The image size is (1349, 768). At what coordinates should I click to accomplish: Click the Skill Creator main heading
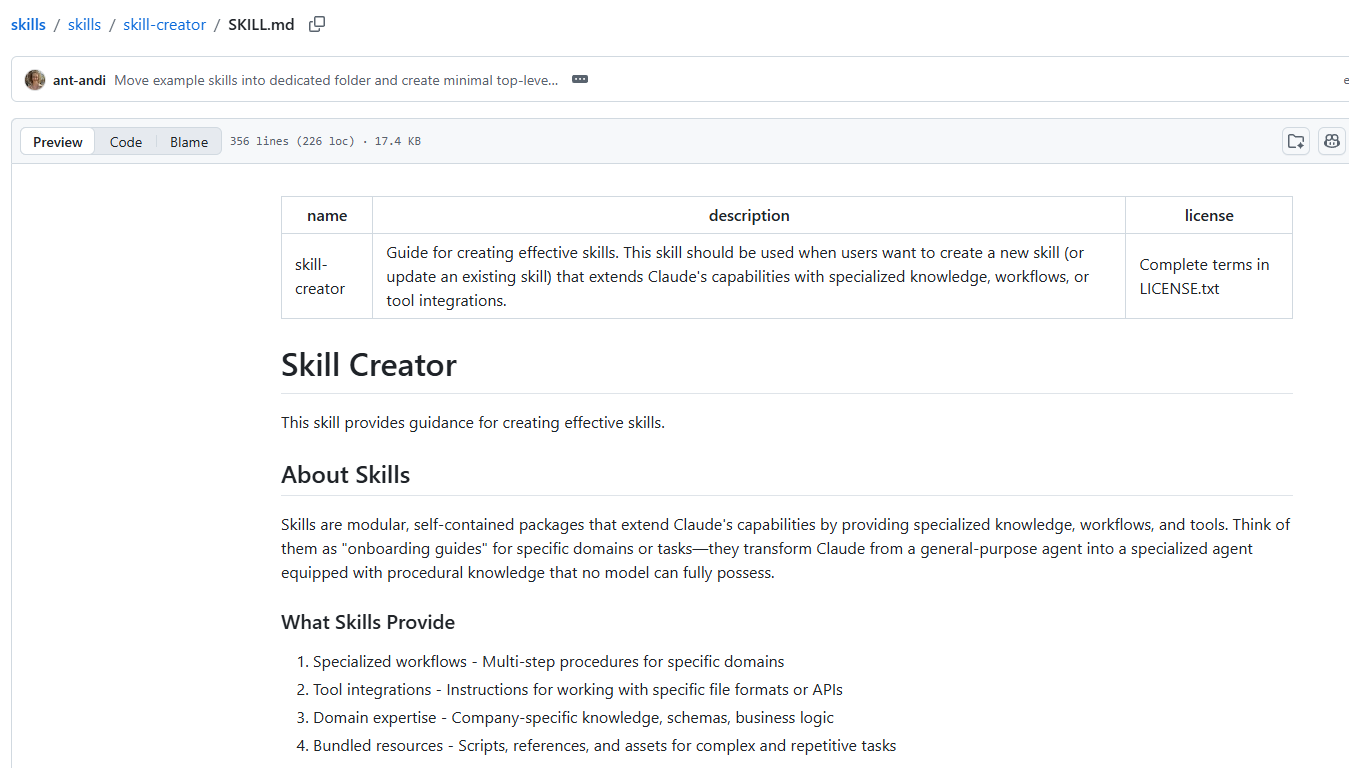pos(369,365)
